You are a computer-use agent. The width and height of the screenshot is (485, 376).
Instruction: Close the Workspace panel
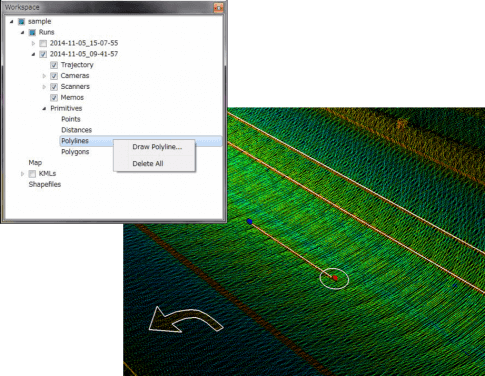pyautogui.click(x=218, y=7)
